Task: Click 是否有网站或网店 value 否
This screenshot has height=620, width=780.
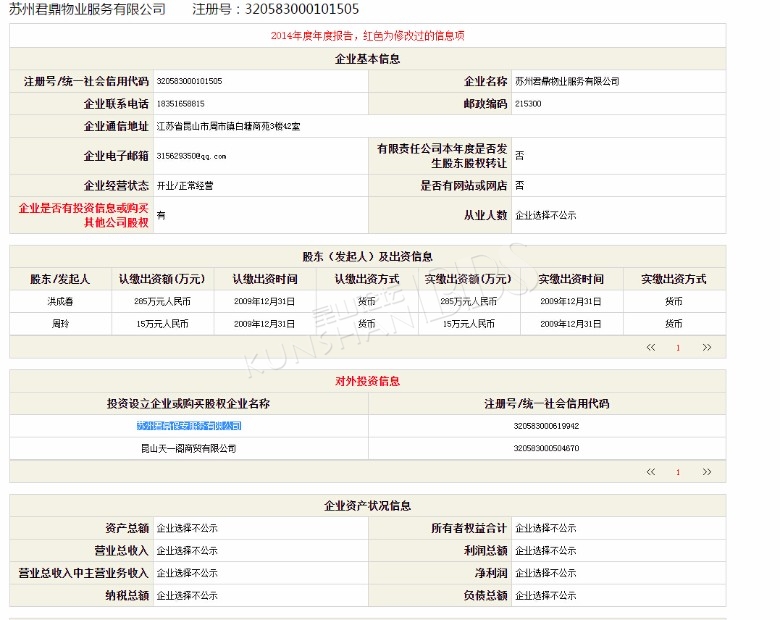Action: [519, 186]
